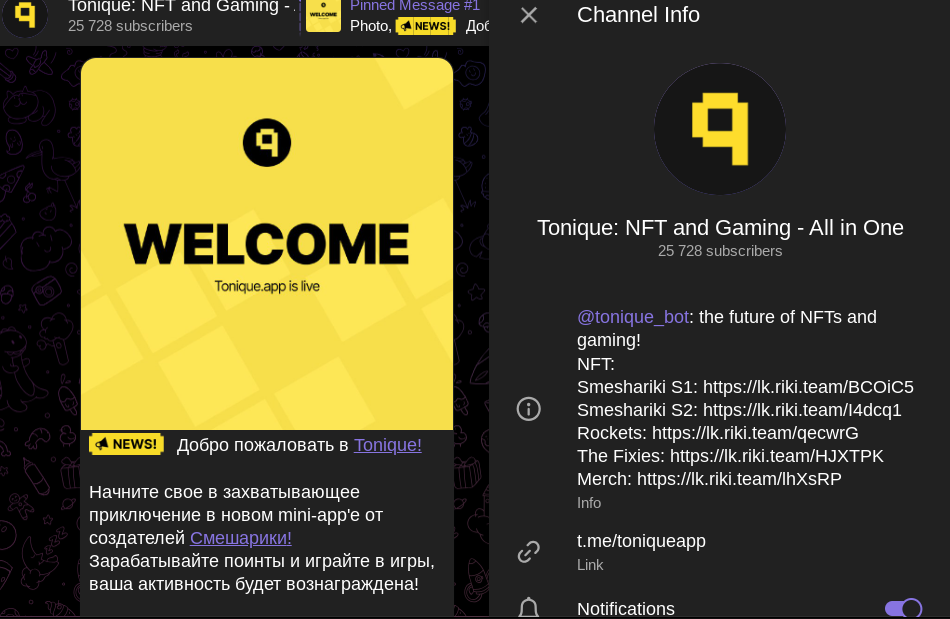
Task: Click the large Tonique profile picture
Action: 720,129
